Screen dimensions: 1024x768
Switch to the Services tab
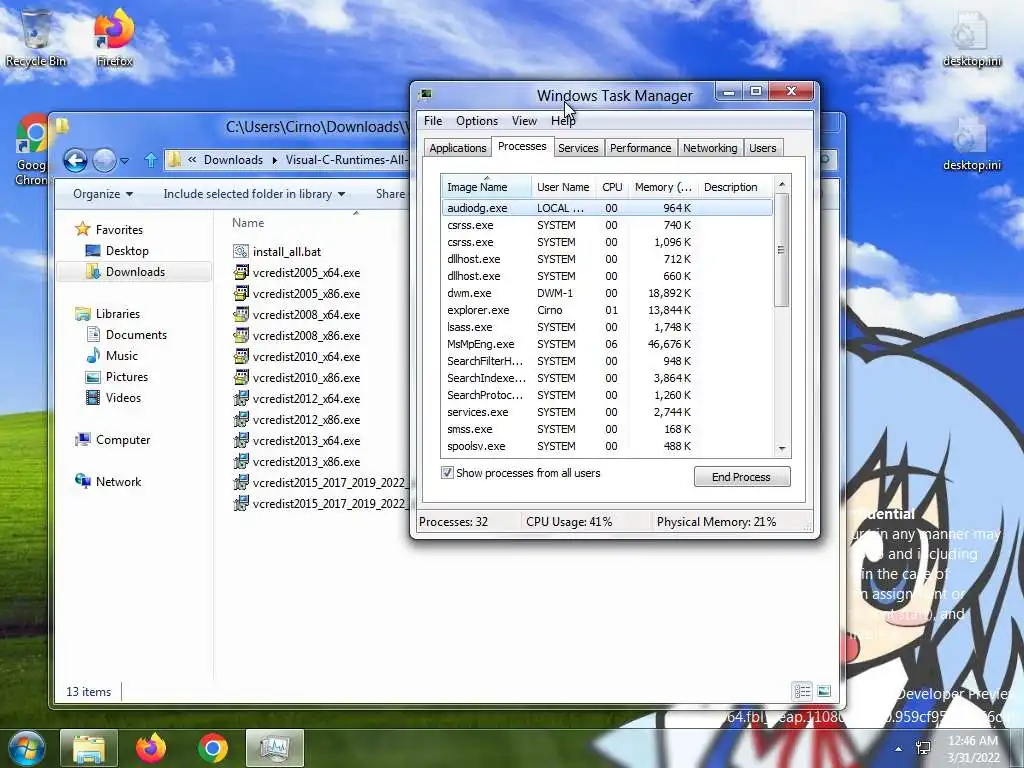[578, 148]
